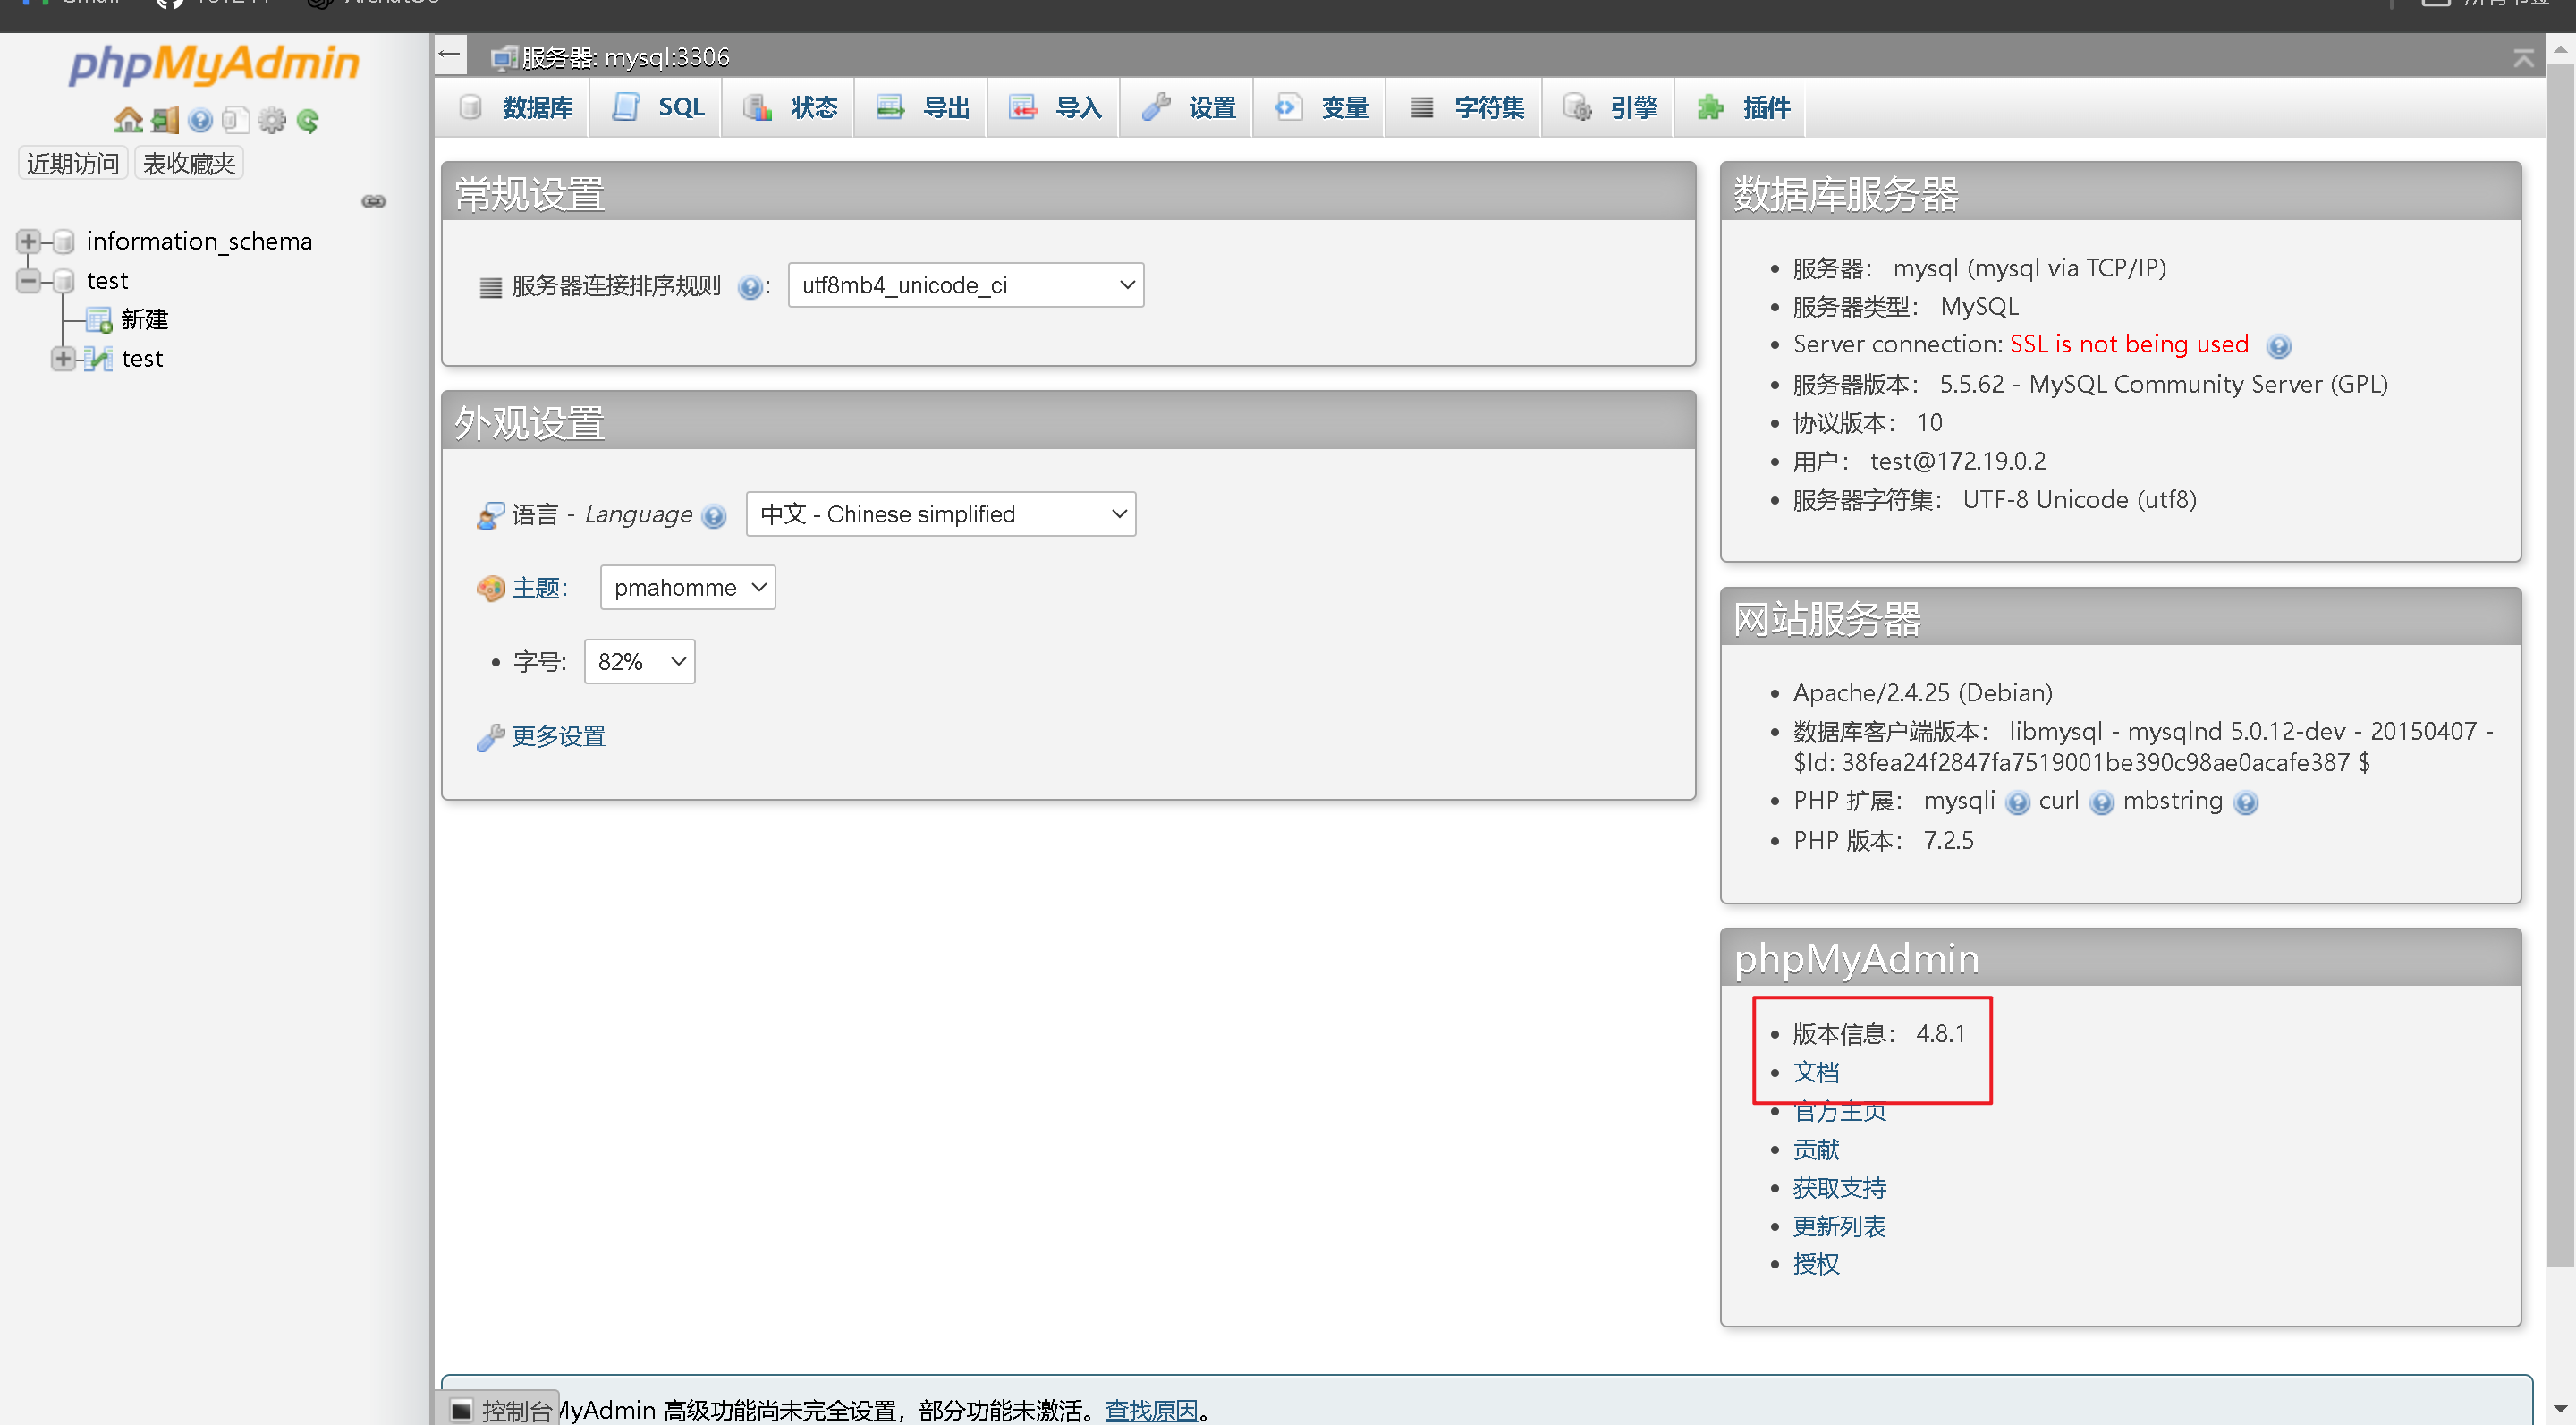The image size is (2576, 1425).
Task: Collapse the test database tree node
Action: coord(28,281)
